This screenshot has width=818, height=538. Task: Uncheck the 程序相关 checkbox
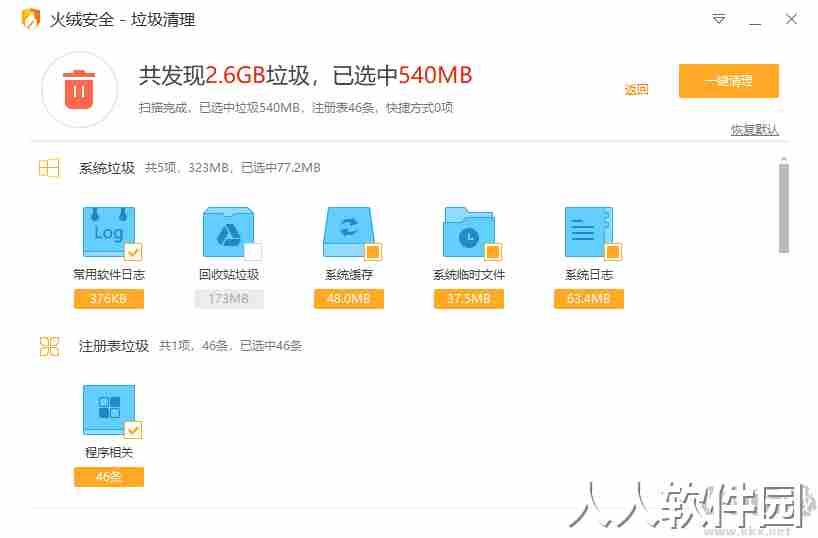click(134, 429)
